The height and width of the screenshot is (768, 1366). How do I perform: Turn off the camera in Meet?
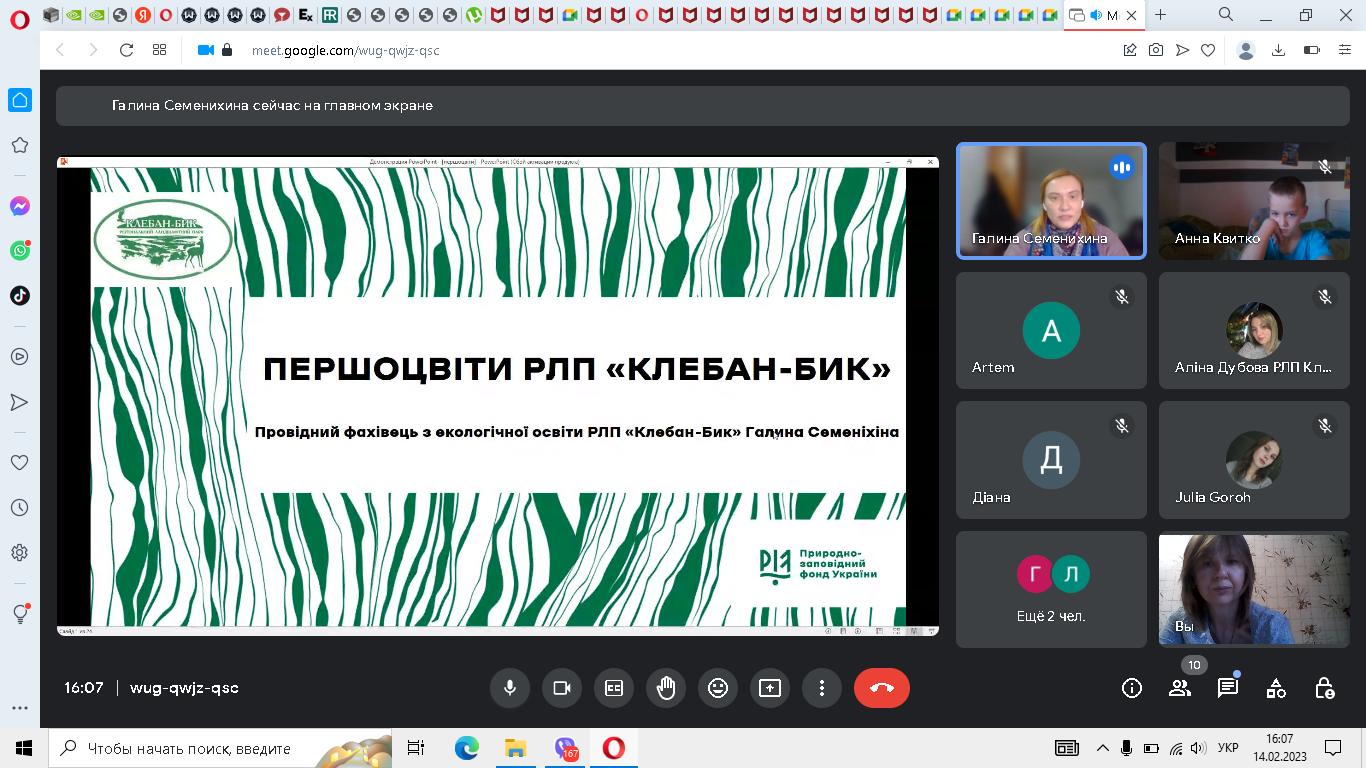[x=562, y=688]
